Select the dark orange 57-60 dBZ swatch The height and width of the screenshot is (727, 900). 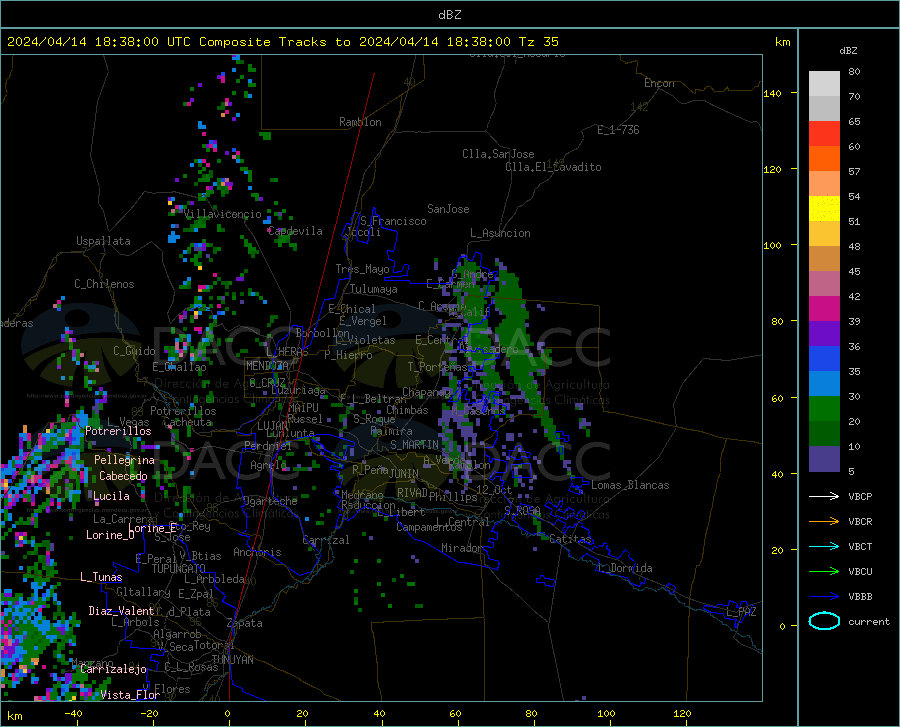click(824, 159)
